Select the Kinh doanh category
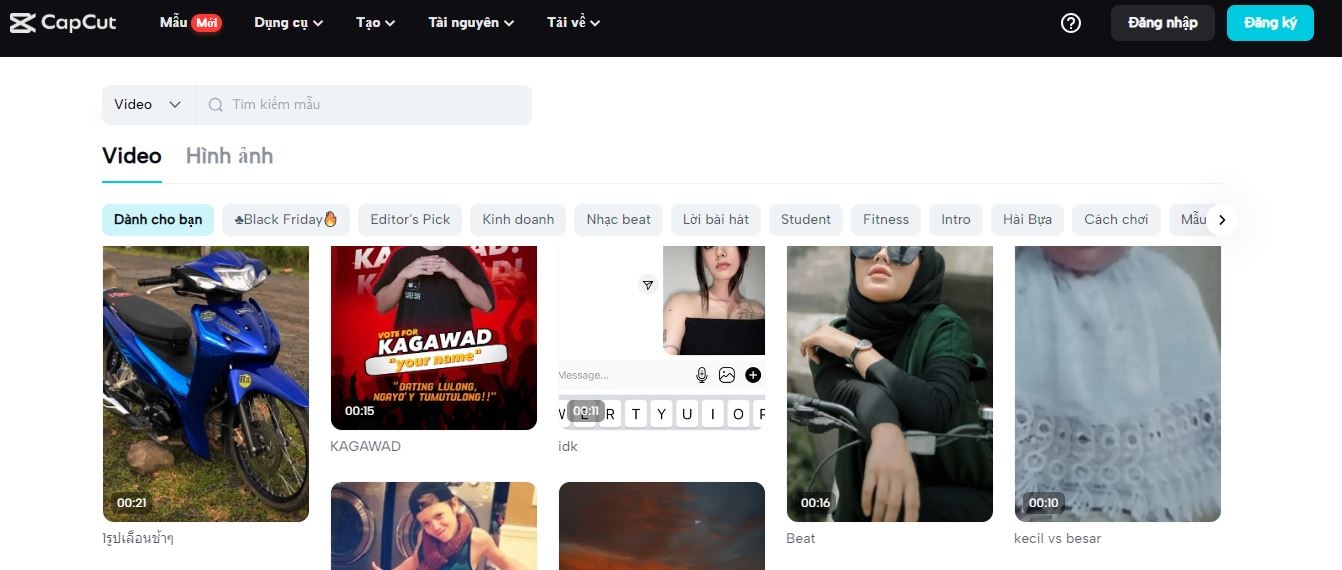 (x=518, y=220)
